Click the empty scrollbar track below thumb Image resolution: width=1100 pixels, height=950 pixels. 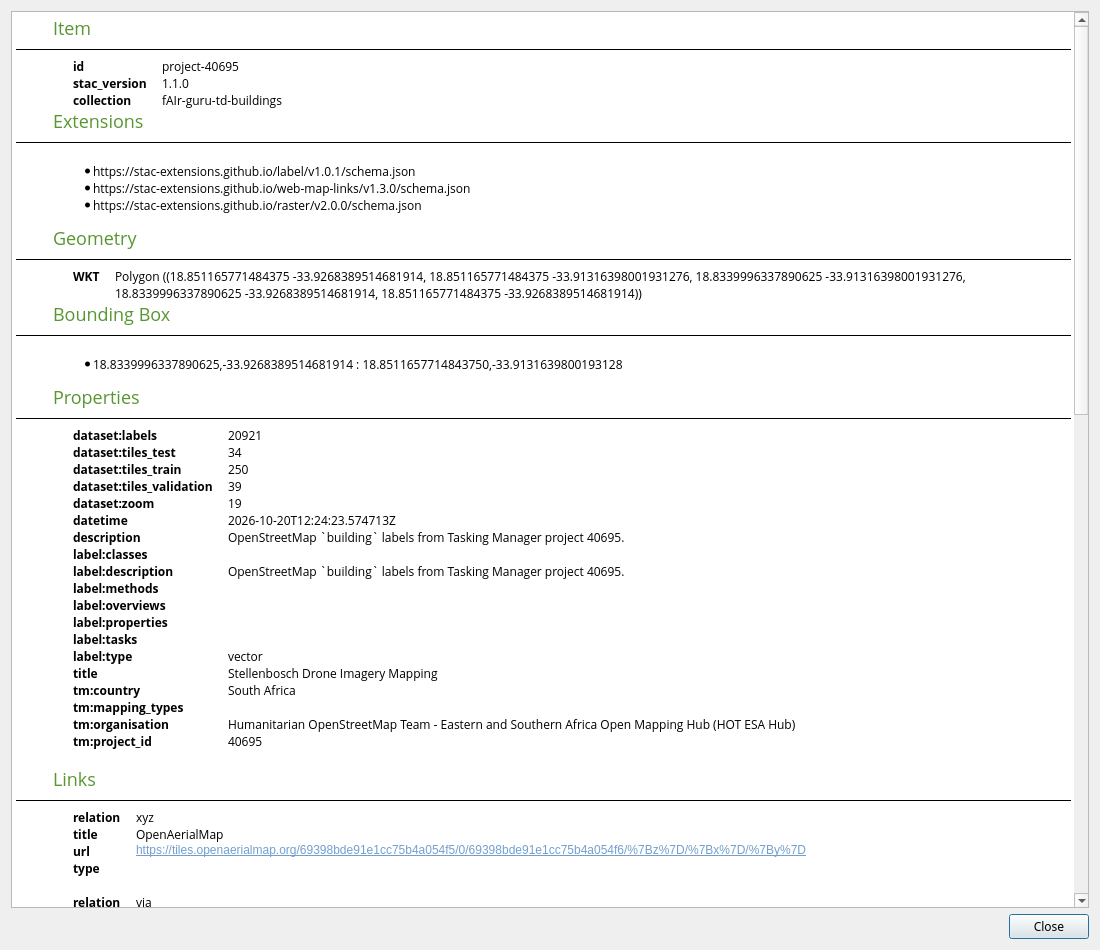(1081, 653)
